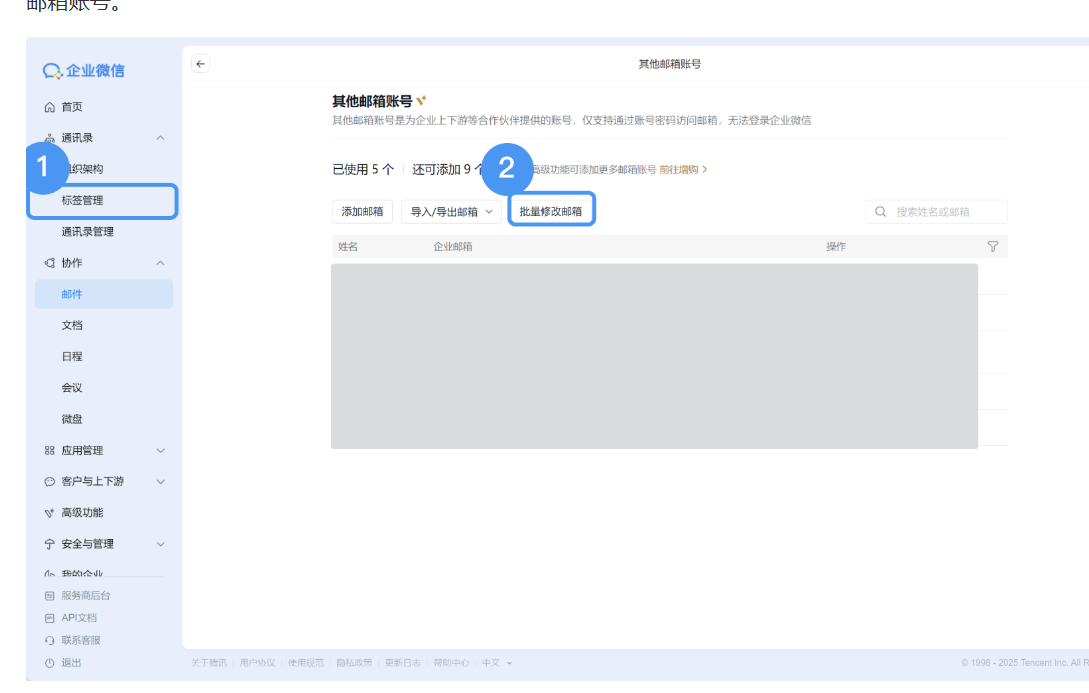Click the back arrow above 其他邮箱账号
The height and width of the screenshot is (693, 1089).
[200, 63]
